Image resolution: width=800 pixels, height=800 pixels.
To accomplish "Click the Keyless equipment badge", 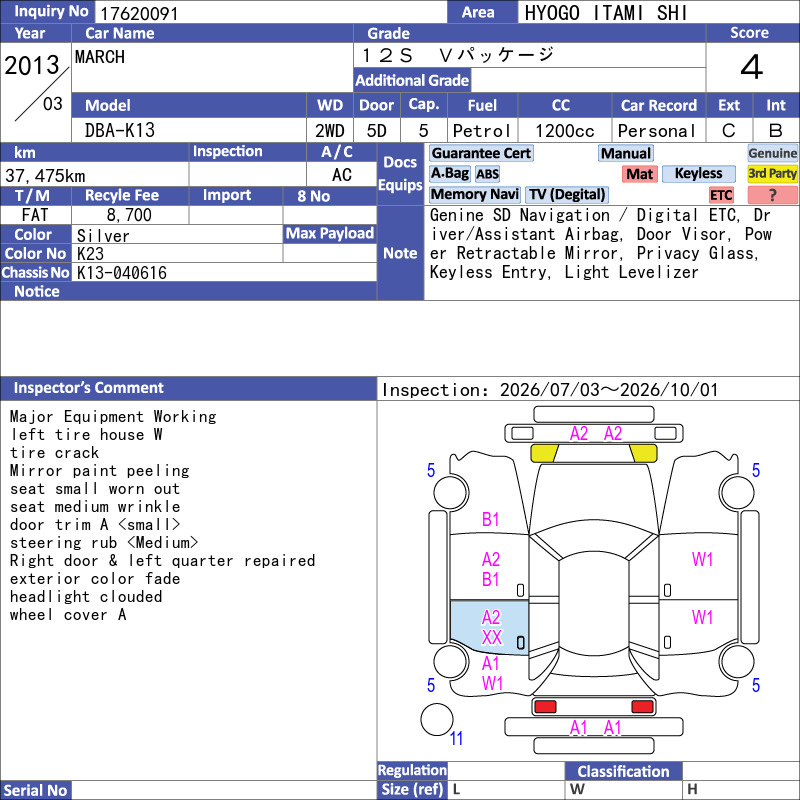I will pos(698,174).
